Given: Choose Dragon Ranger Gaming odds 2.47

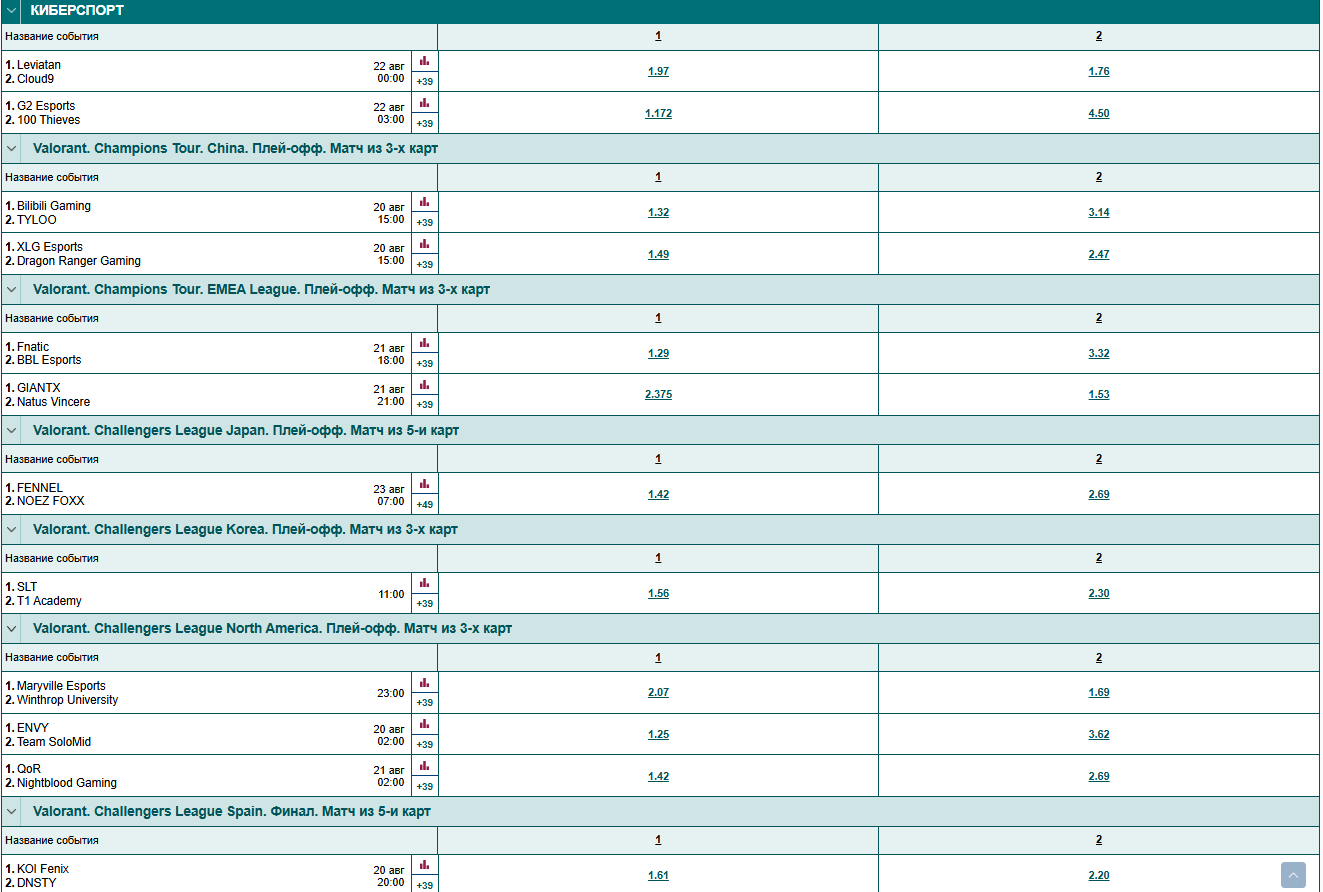Looking at the screenshot, I should (x=1099, y=255).
